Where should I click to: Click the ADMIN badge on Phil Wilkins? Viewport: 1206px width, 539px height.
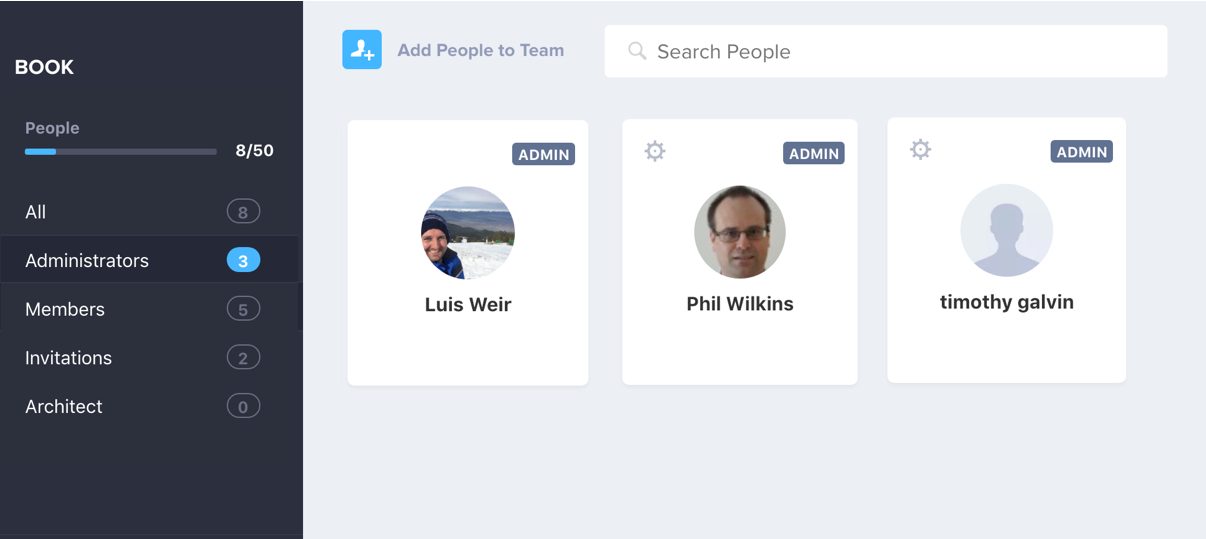pyautogui.click(x=814, y=153)
